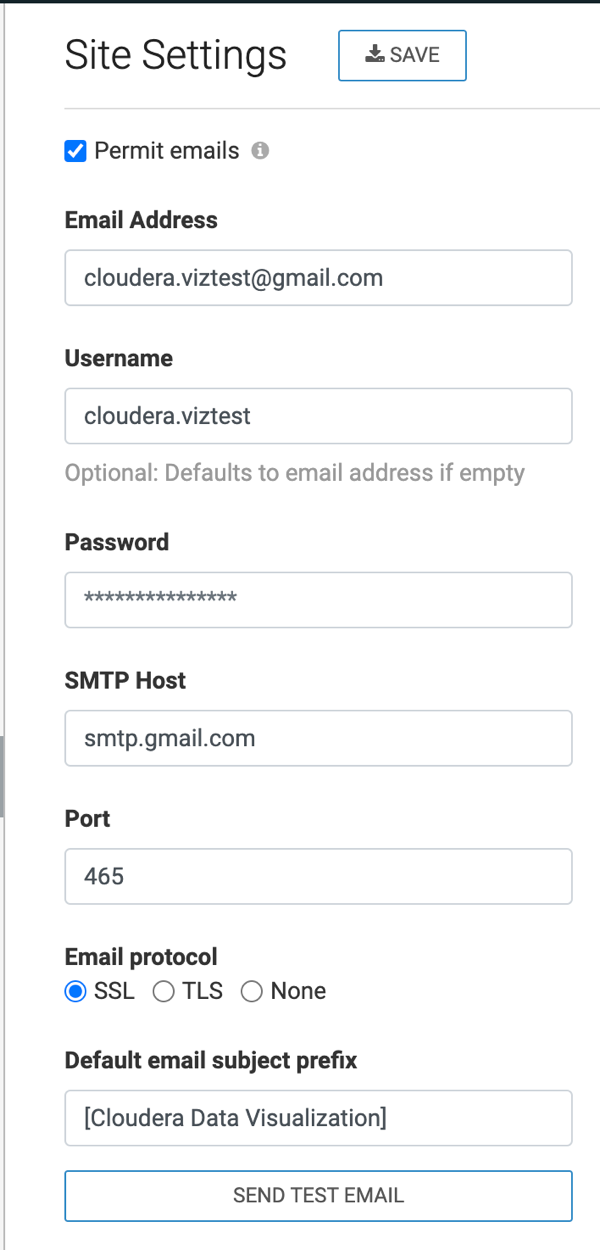Click the Email protocol label
Viewport: 600px width, 1250px height.
(x=141, y=957)
